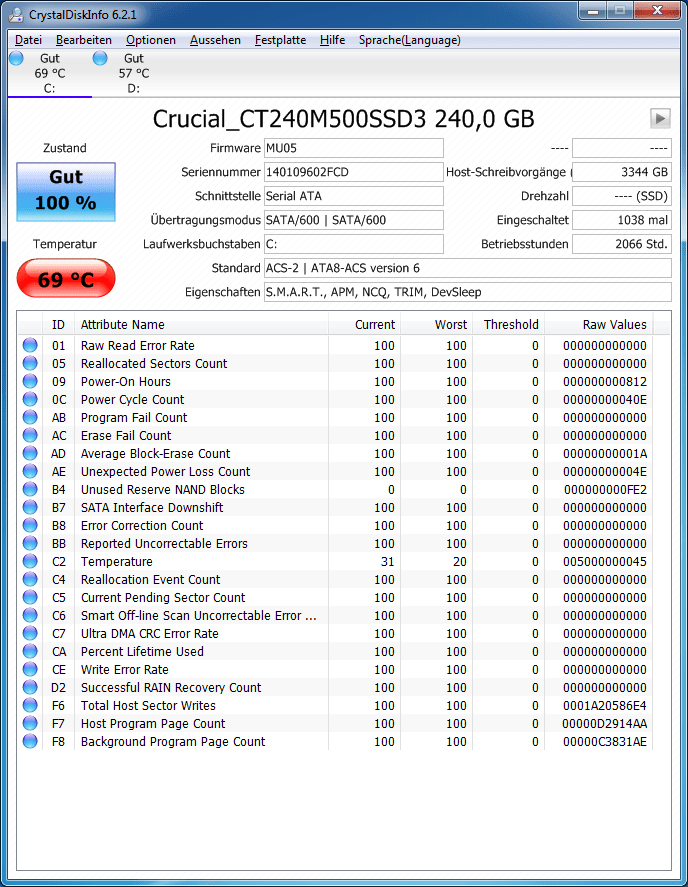688x887 pixels.
Task: Open the Hilfe menu
Action: [332, 40]
